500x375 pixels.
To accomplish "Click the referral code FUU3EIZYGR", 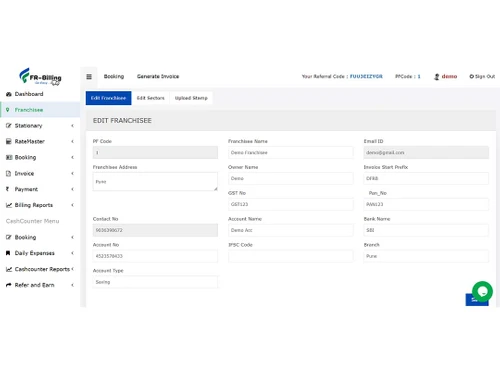I will [366, 76].
